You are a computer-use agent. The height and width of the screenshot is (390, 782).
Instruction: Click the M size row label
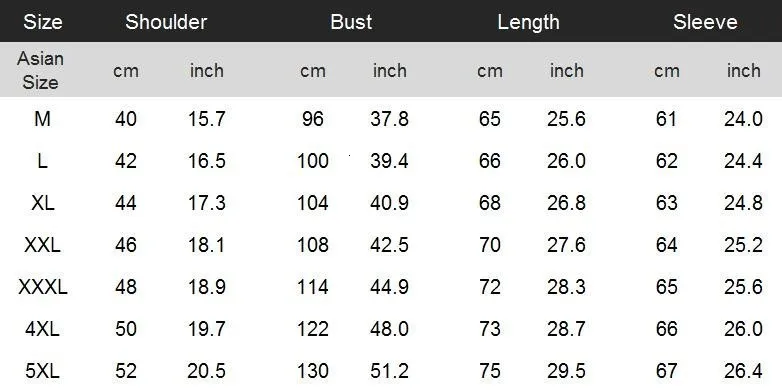pyautogui.click(x=42, y=119)
